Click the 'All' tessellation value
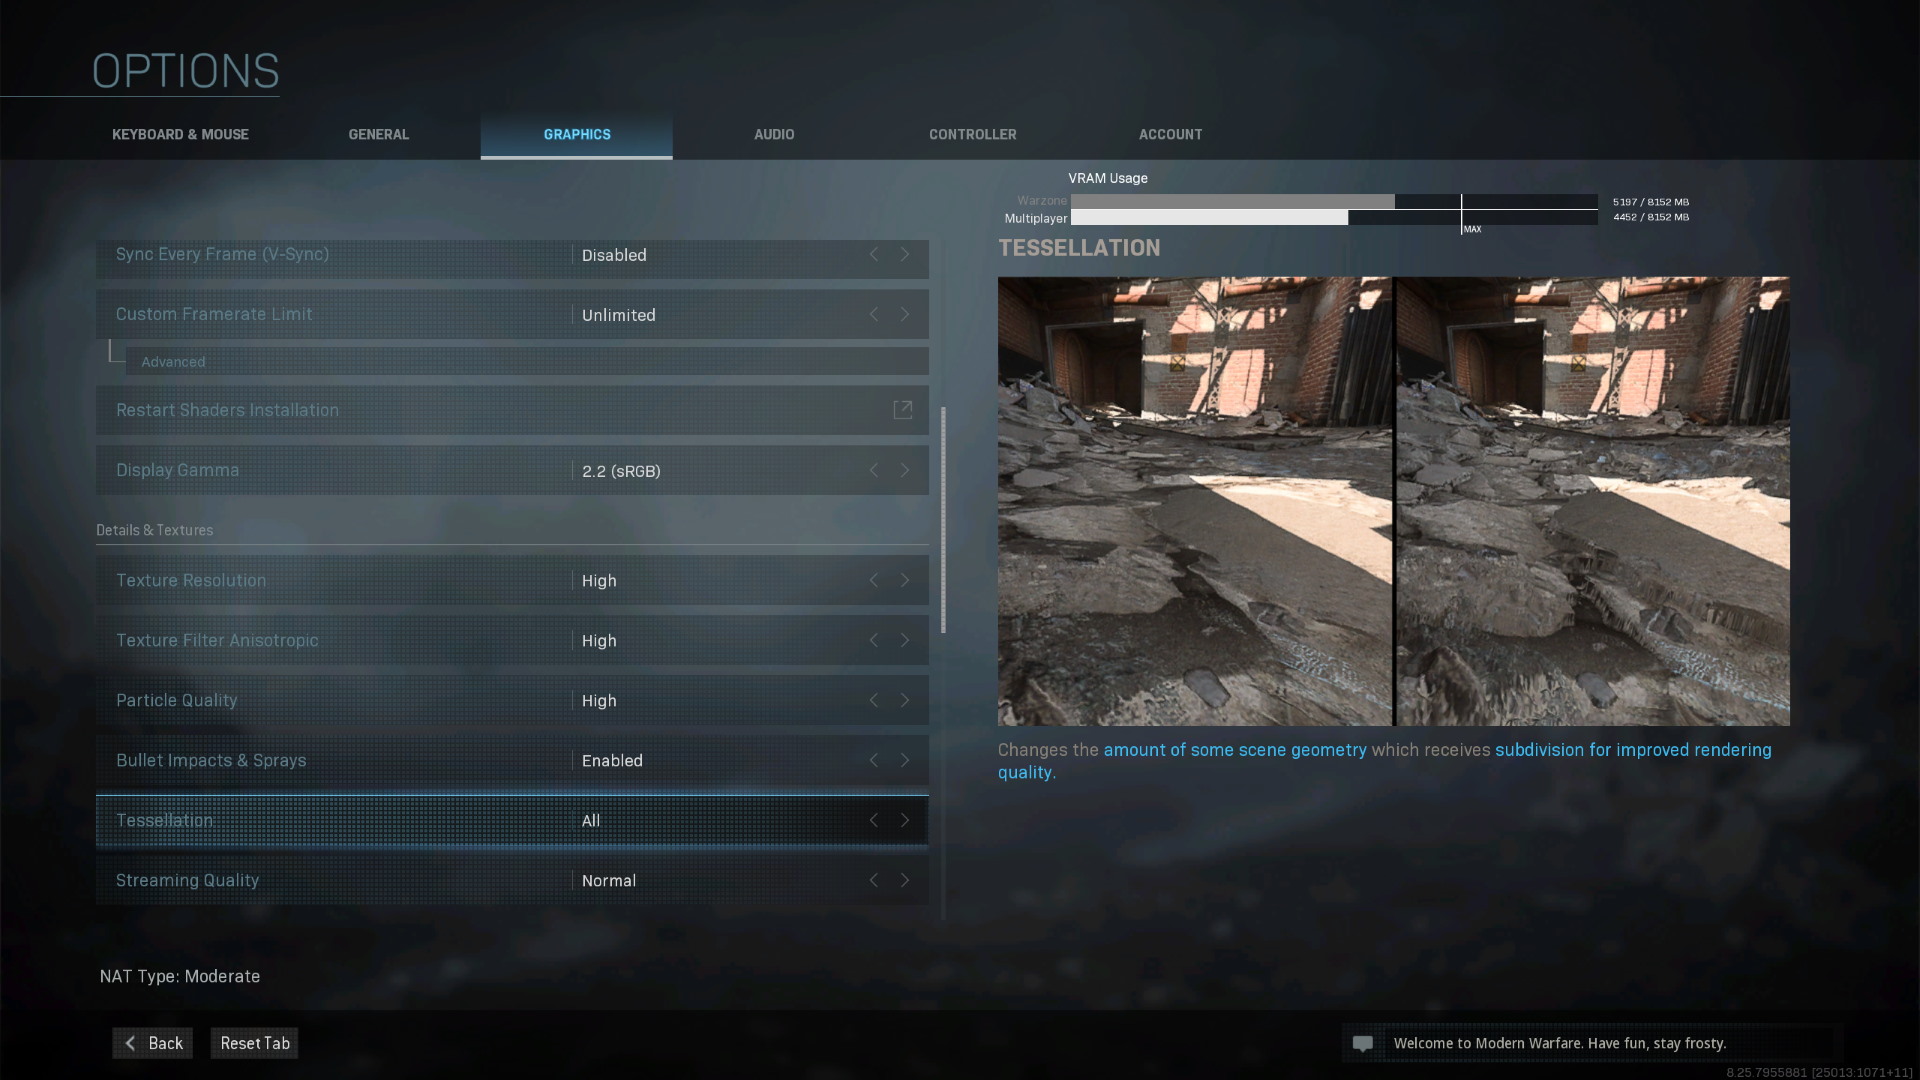This screenshot has height=1080, width=1920. [x=591, y=821]
